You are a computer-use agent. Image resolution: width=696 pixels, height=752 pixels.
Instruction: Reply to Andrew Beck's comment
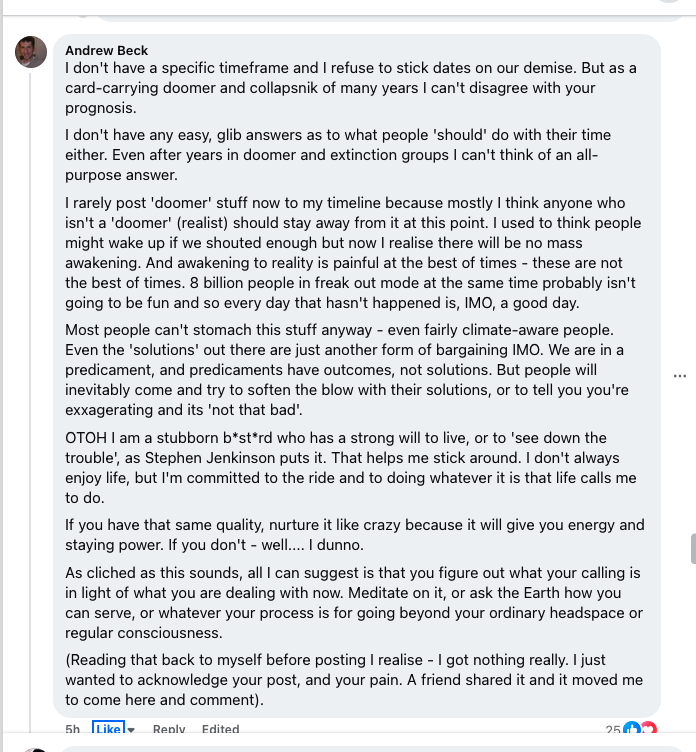click(x=169, y=730)
